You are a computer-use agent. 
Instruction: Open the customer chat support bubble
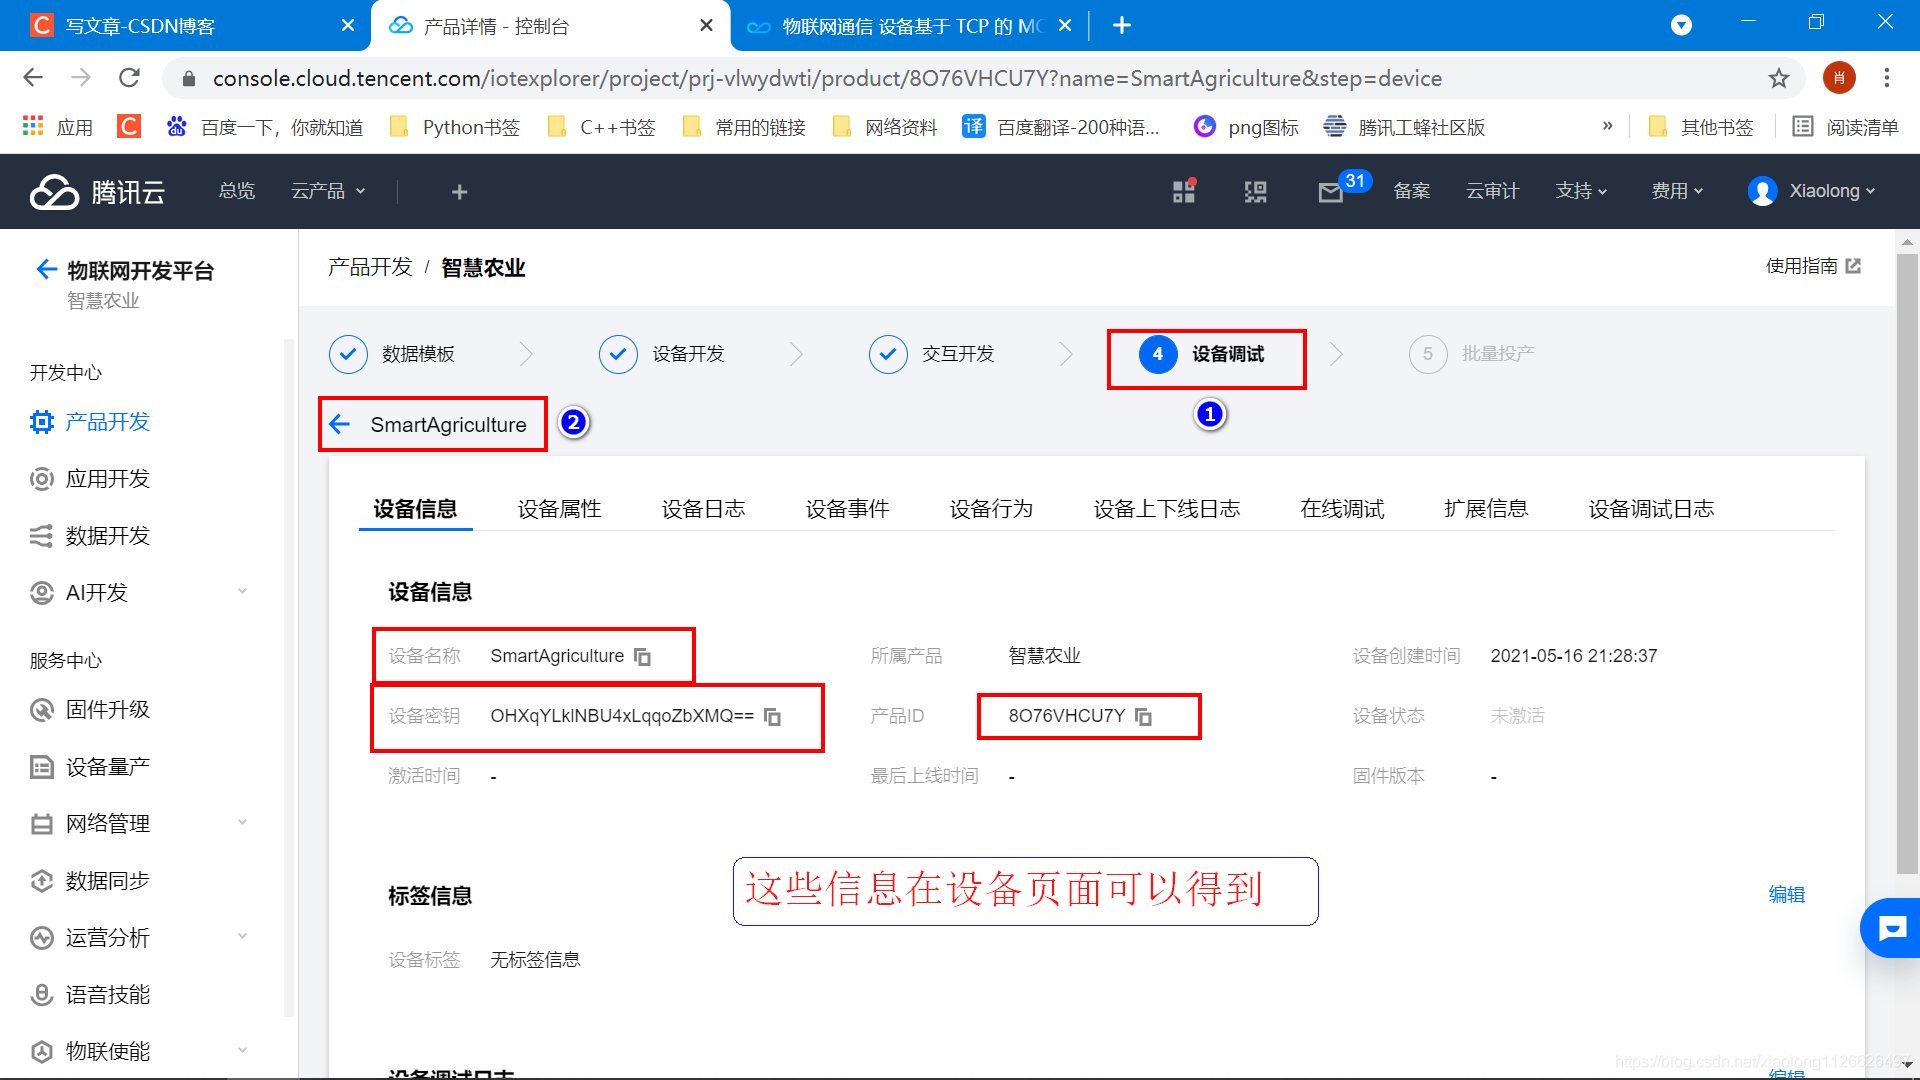pos(1891,929)
